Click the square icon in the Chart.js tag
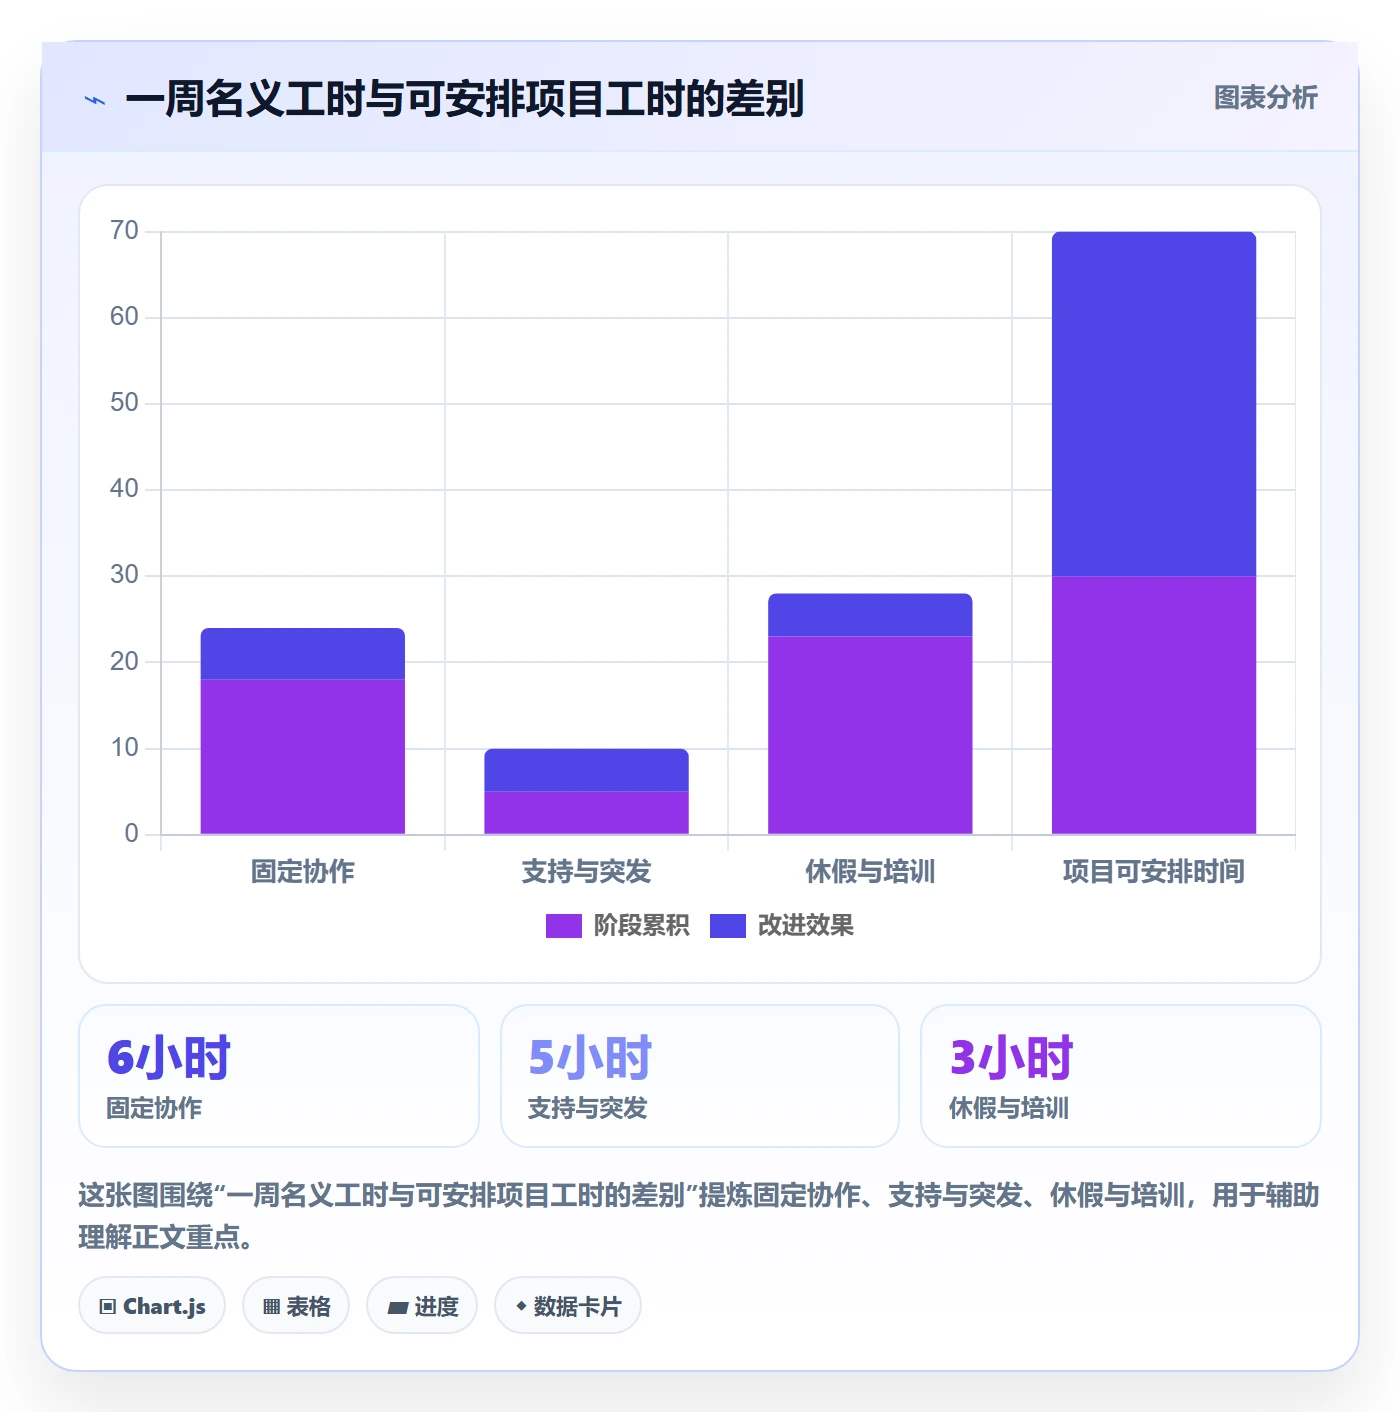Viewport: 1400px width, 1412px height. (x=108, y=1306)
